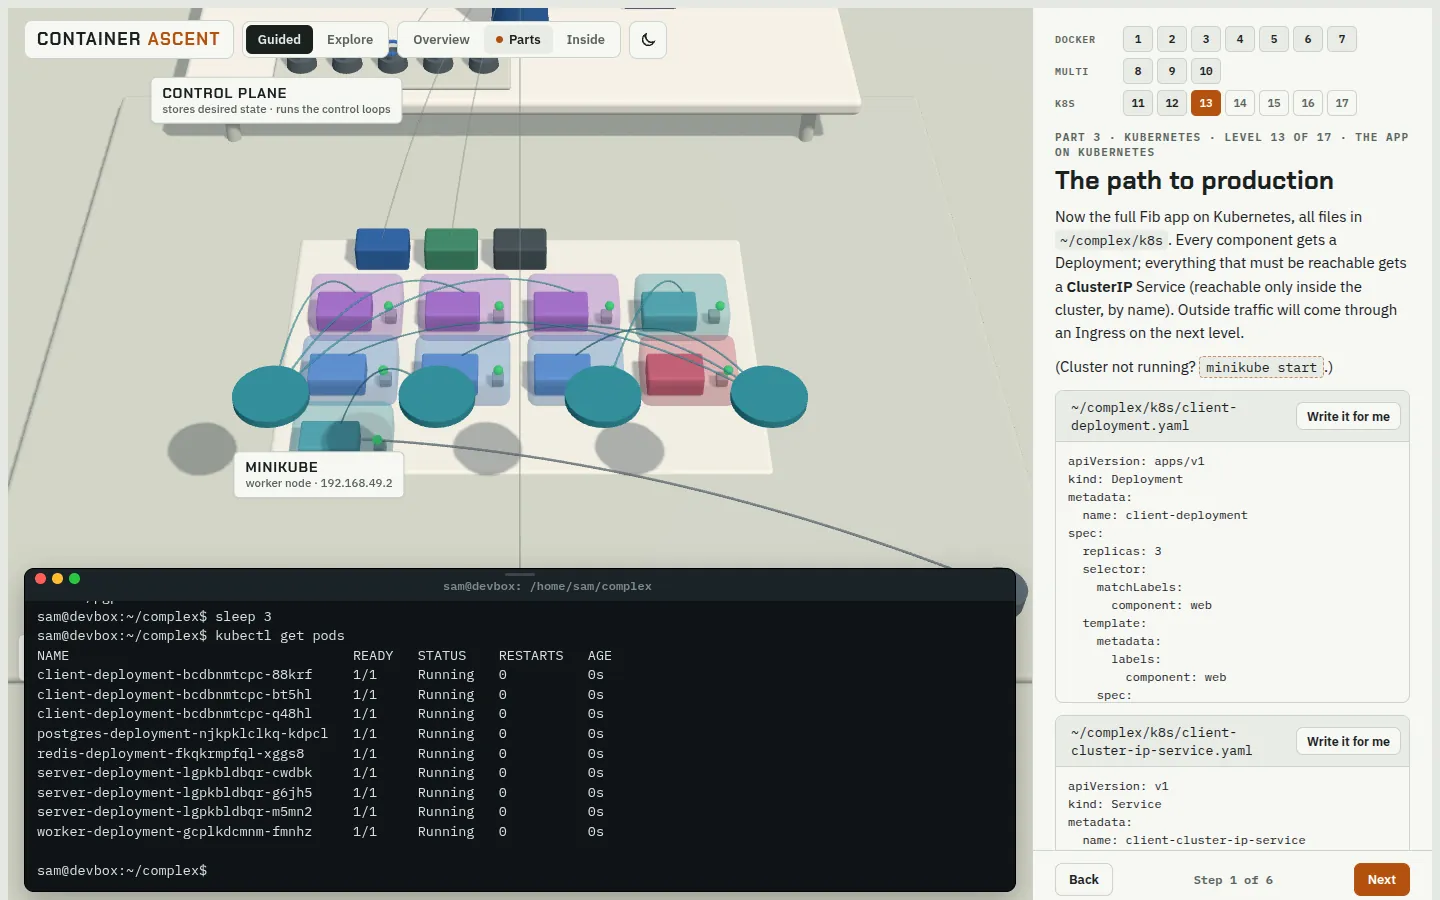Jump to K8s level 17
Image resolution: width=1440 pixels, height=900 pixels.
pyautogui.click(x=1342, y=103)
